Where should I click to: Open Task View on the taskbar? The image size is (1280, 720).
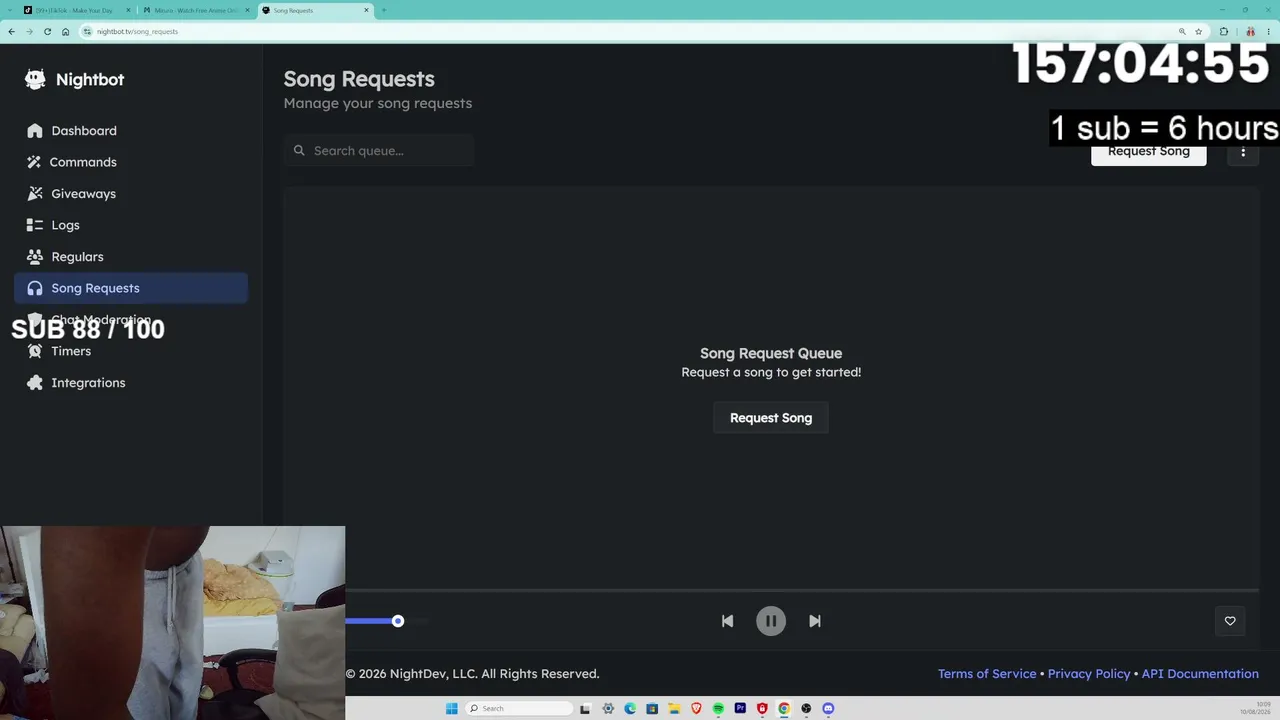point(585,709)
